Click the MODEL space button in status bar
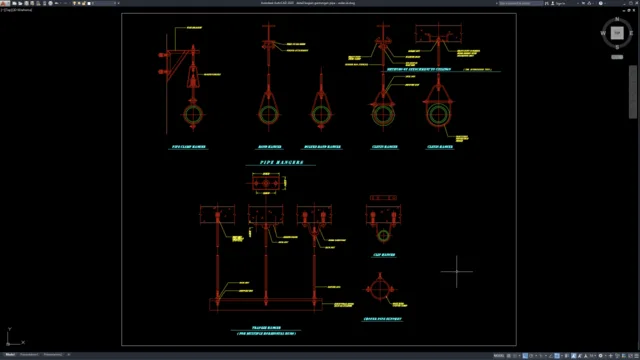 coord(499,356)
